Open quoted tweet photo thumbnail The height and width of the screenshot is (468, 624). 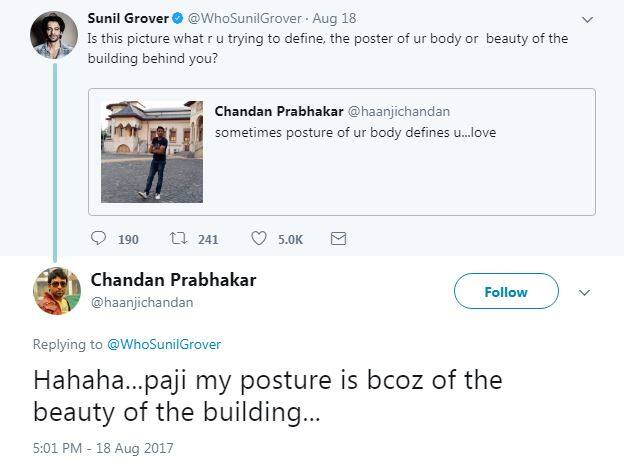click(152, 152)
